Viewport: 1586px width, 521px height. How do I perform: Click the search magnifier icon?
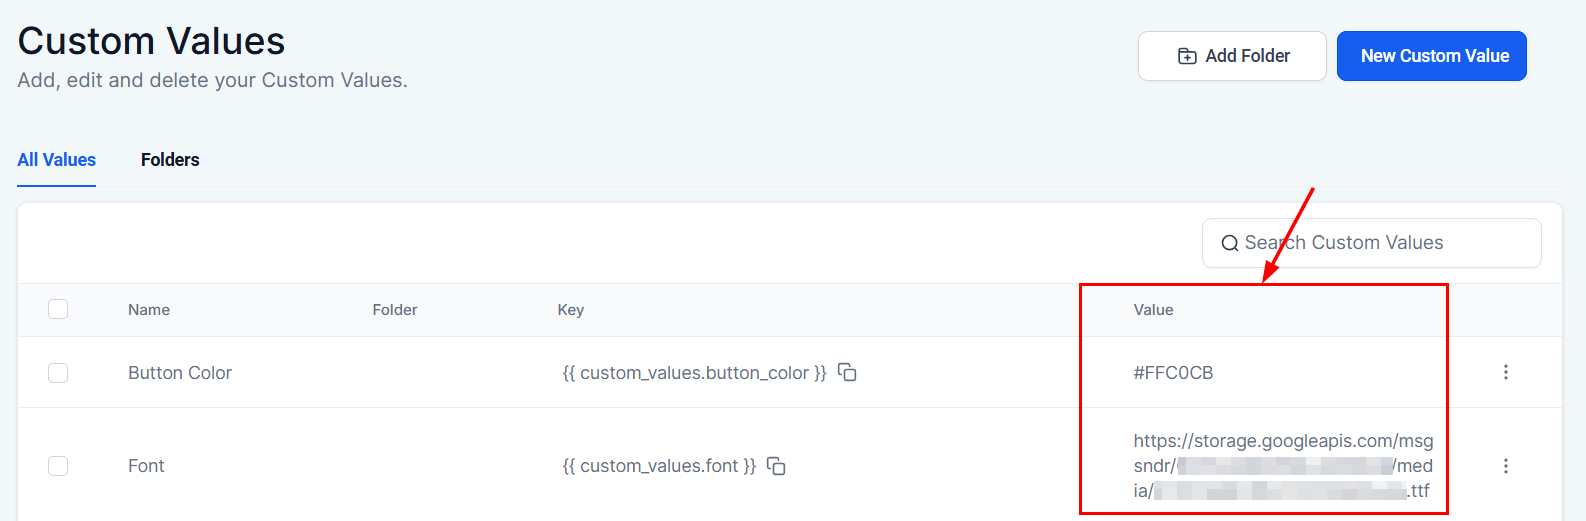click(1229, 243)
